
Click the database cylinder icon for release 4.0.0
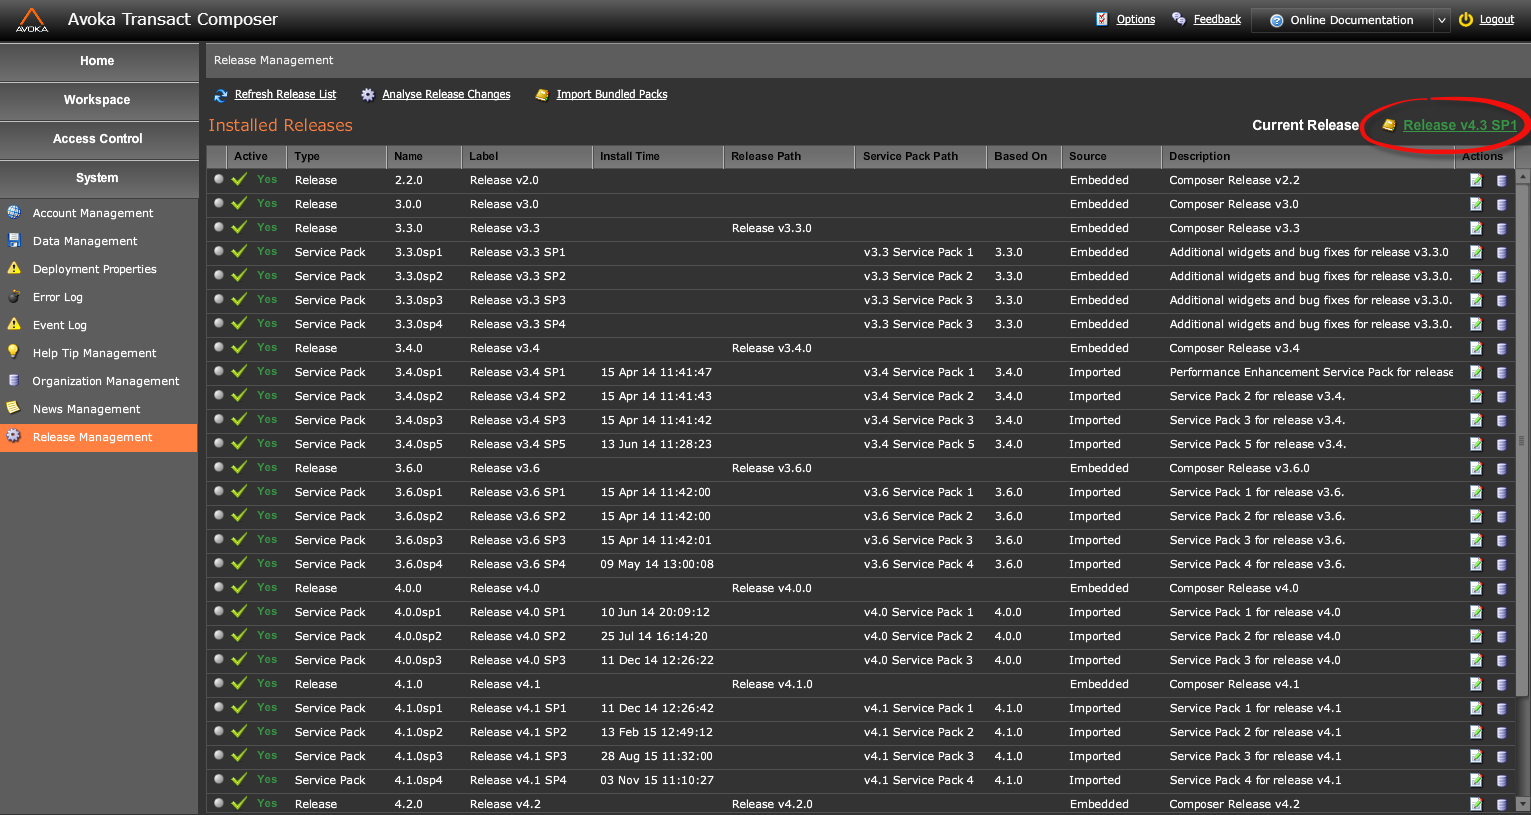(1501, 589)
